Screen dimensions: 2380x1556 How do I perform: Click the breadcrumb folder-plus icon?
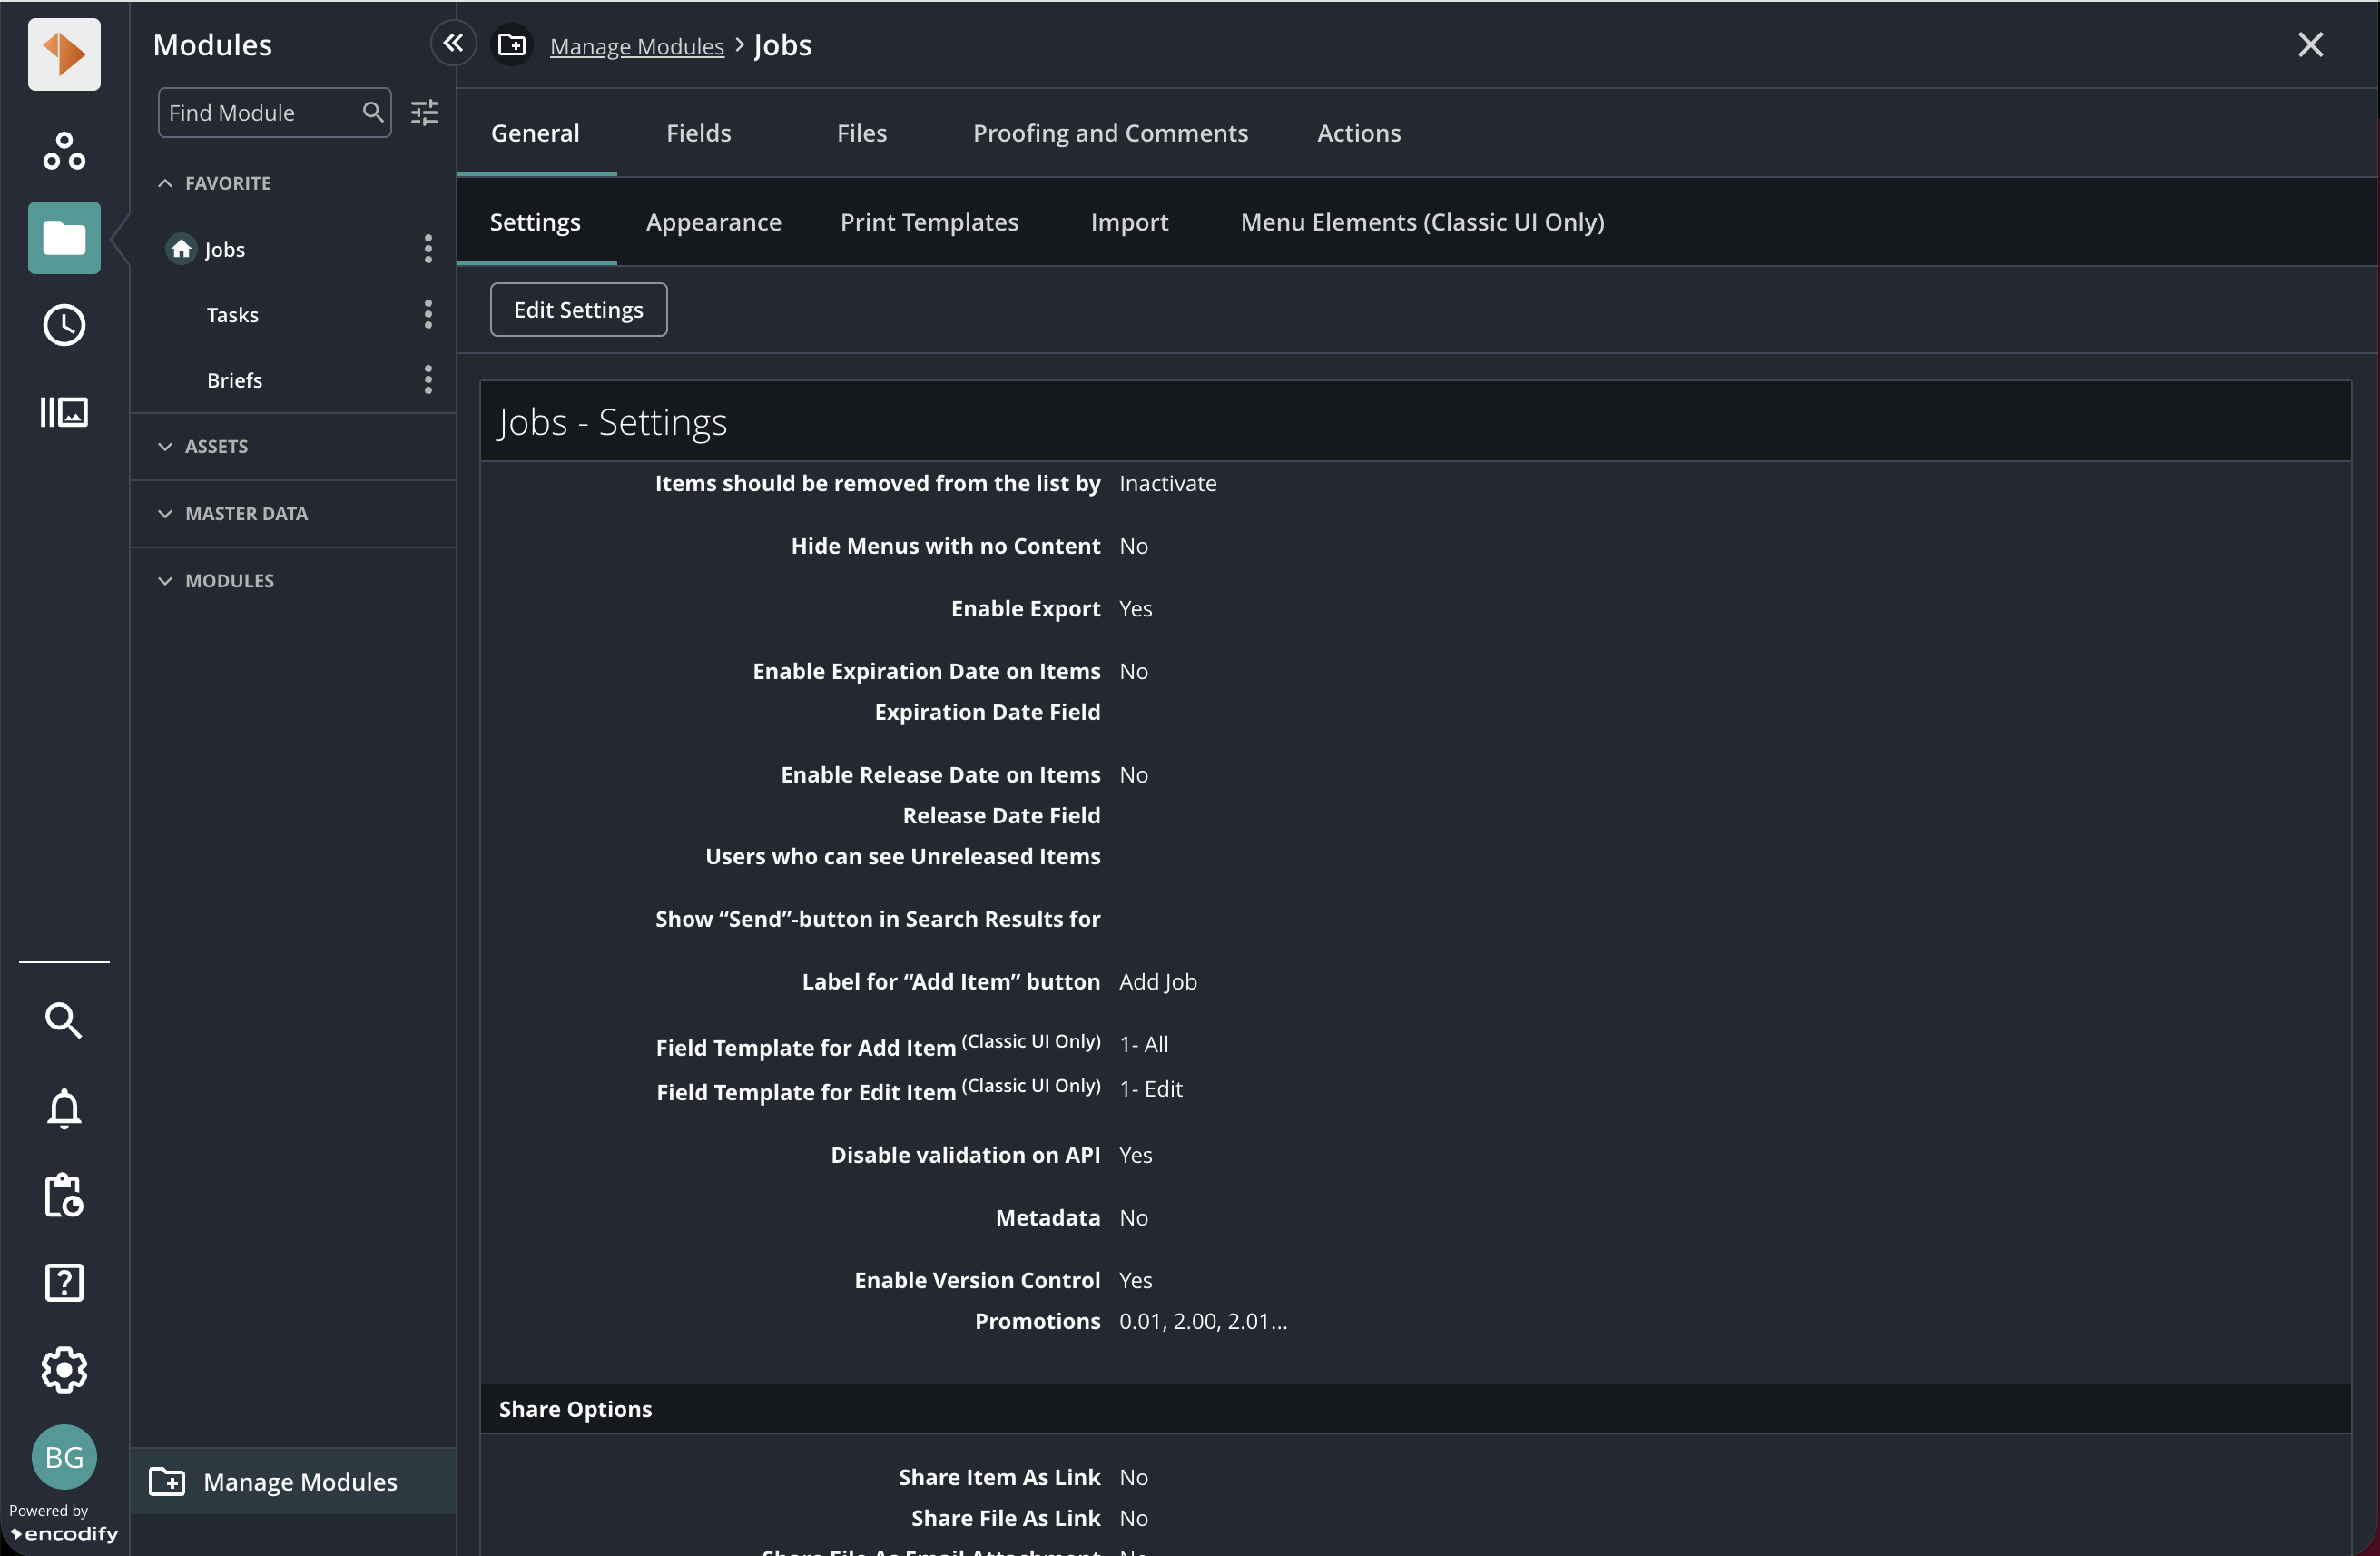coord(512,45)
